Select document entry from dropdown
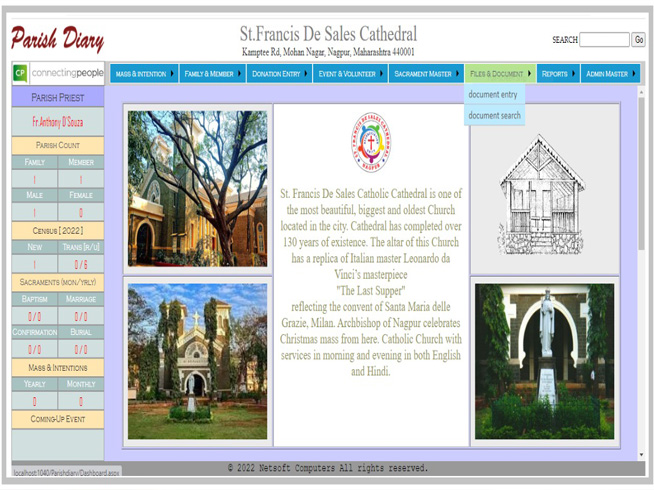Image resolution: width=654 pixels, height=490 pixels. (x=493, y=95)
